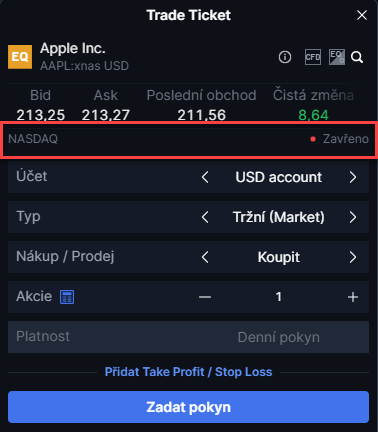The height and width of the screenshot is (432, 378).
Task: Switch to previous order type before Tržní (Market)
Action: [x=205, y=217]
